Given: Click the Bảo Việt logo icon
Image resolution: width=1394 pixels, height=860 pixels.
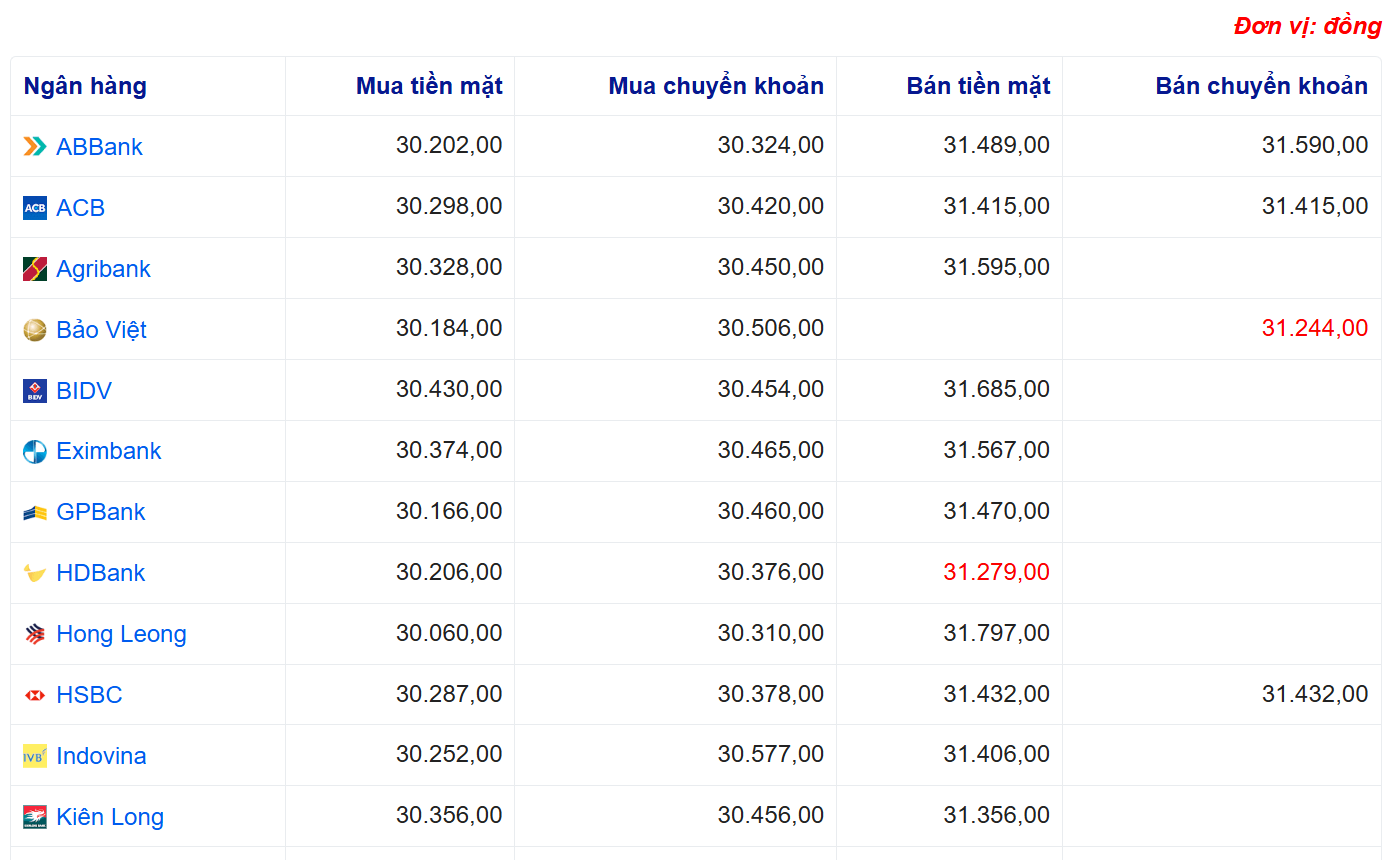Looking at the screenshot, I should tap(35, 330).
